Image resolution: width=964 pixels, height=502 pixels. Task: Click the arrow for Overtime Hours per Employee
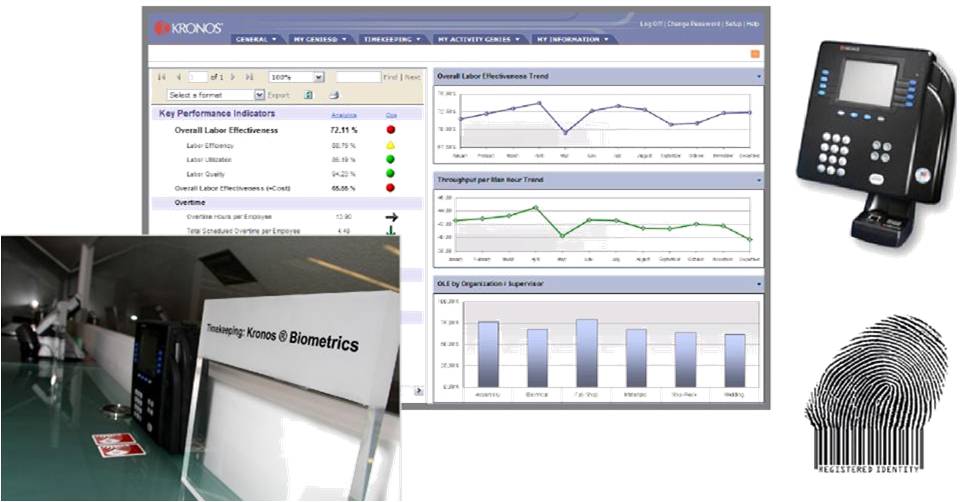click(x=391, y=217)
